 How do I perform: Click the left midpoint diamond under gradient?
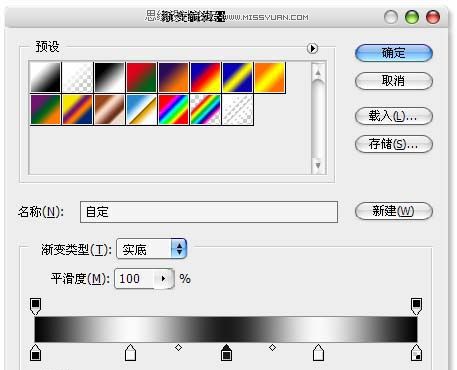click(178, 348)
